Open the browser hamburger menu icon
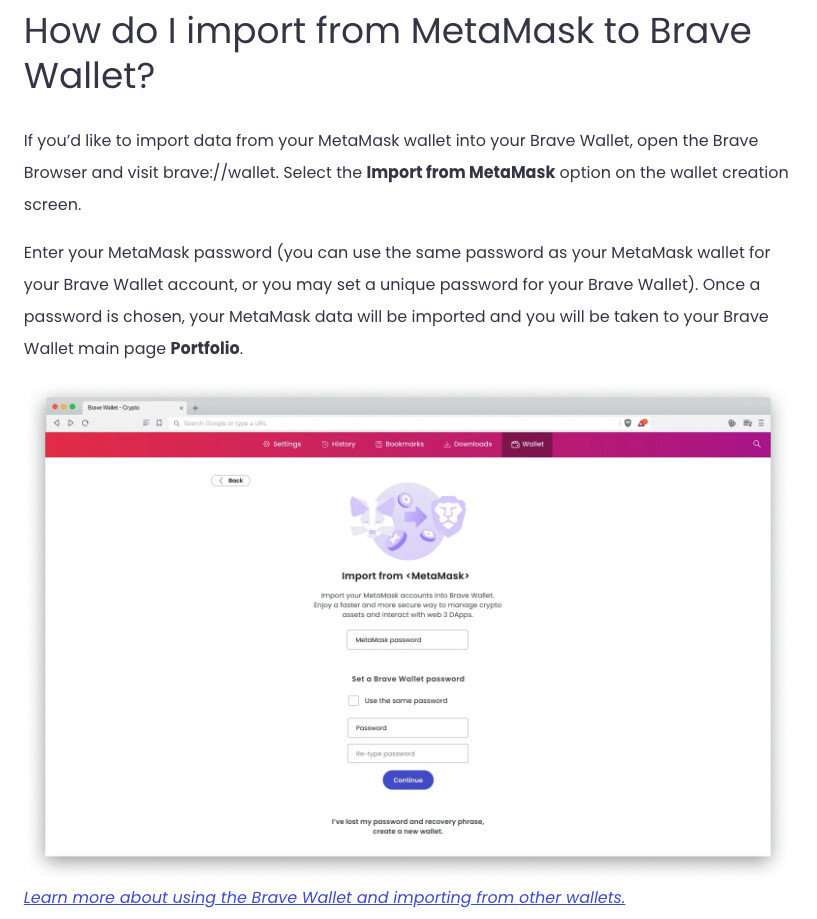817x919 pixels. pyautogui.click(x=761, y=423)
